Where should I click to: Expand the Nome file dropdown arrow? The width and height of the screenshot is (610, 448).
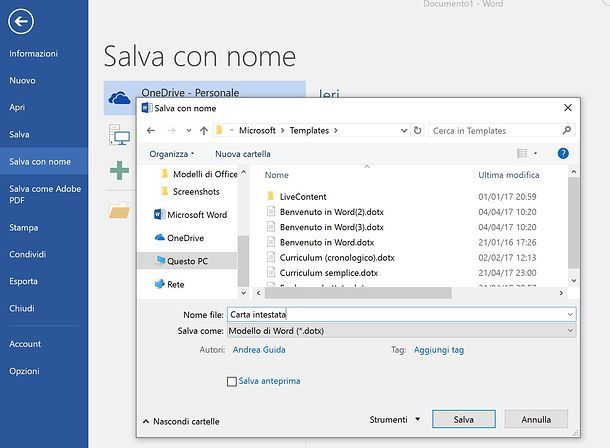click(x=570, y=314)
